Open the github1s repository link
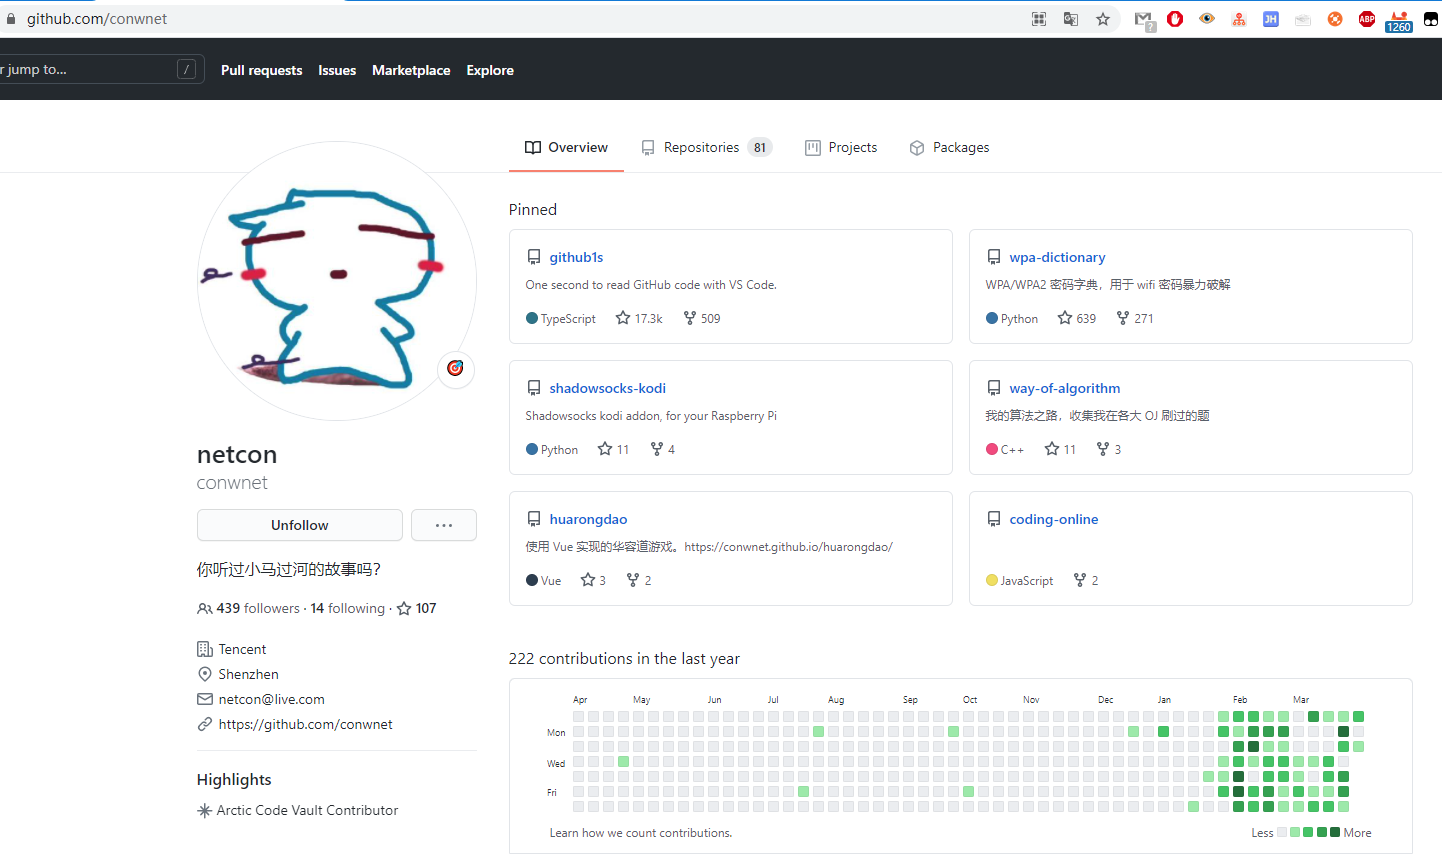The height and width of the screenshot is (864, 1442). pyautogui.click(x=576, y=257)
